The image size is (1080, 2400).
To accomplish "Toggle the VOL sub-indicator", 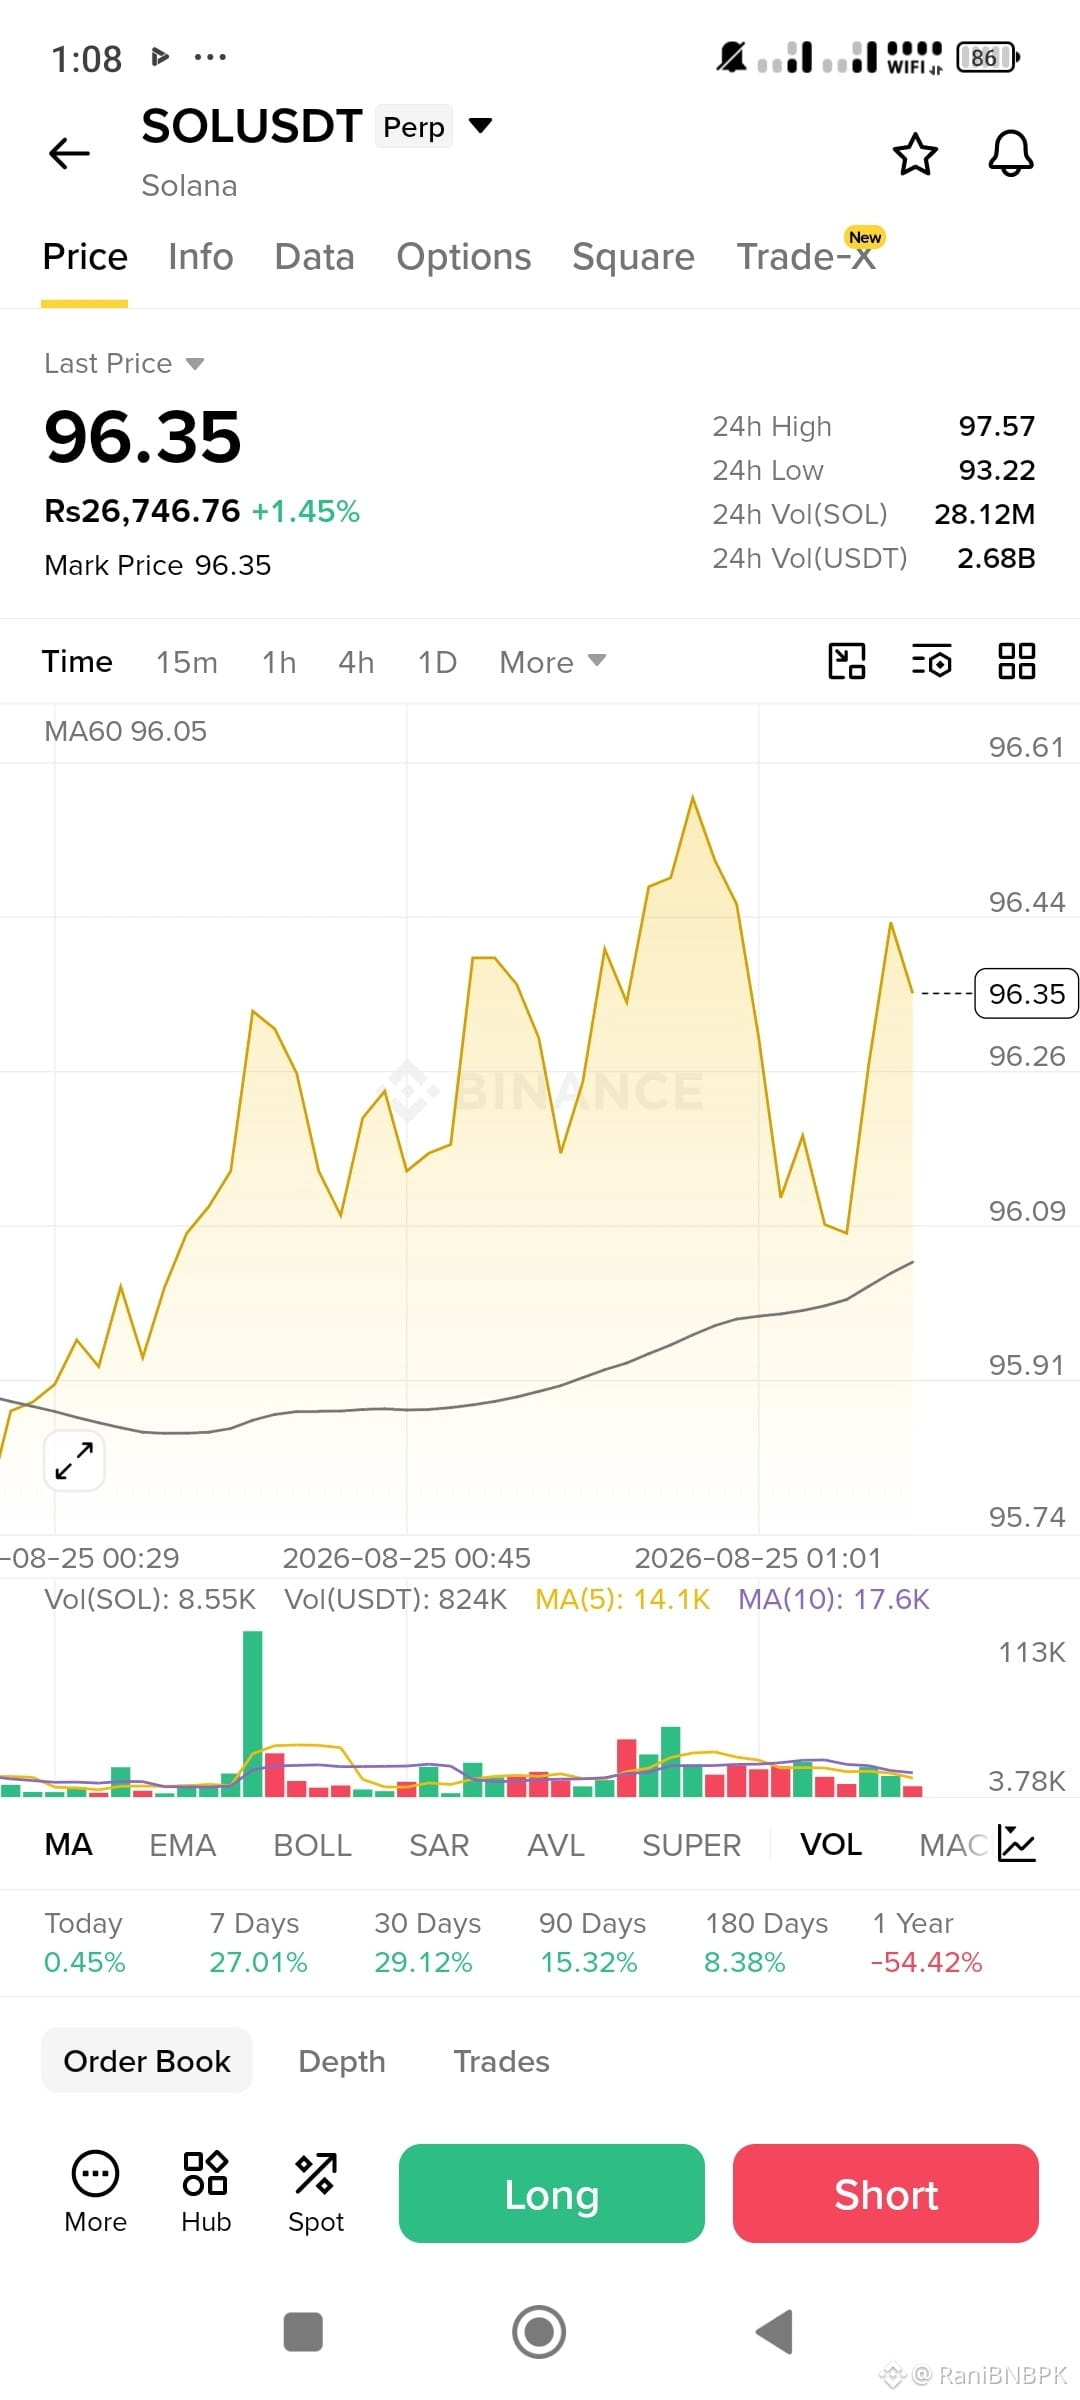I will point(831,1844).
